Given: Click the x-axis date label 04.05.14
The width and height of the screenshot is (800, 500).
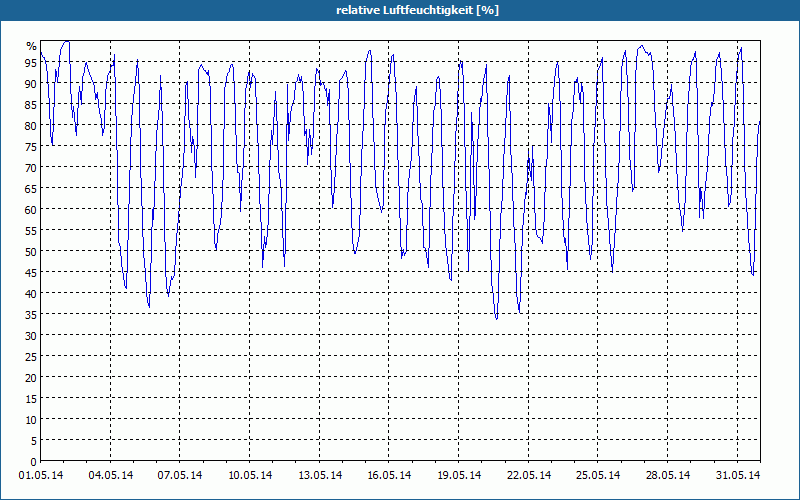Looking at the screenshot, I should point(111,475).
